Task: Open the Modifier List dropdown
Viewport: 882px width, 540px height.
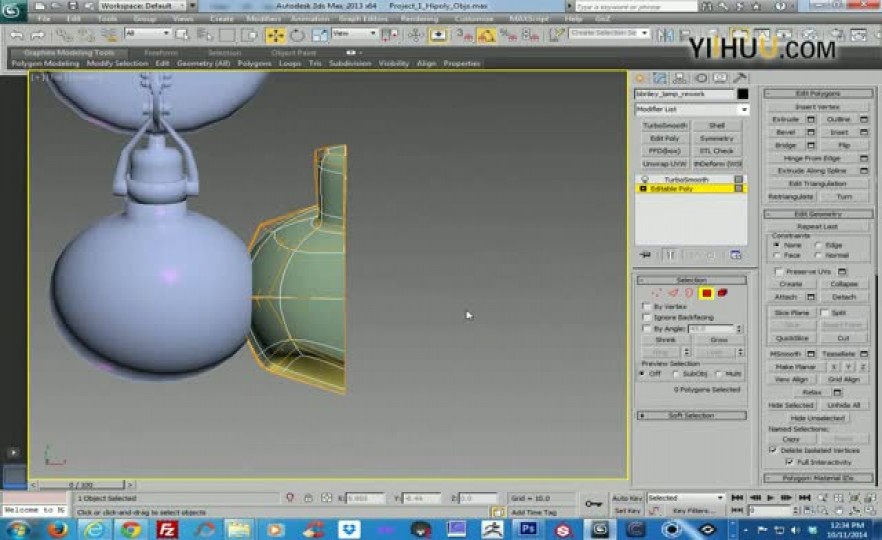Action: click(x=692, y=109)
